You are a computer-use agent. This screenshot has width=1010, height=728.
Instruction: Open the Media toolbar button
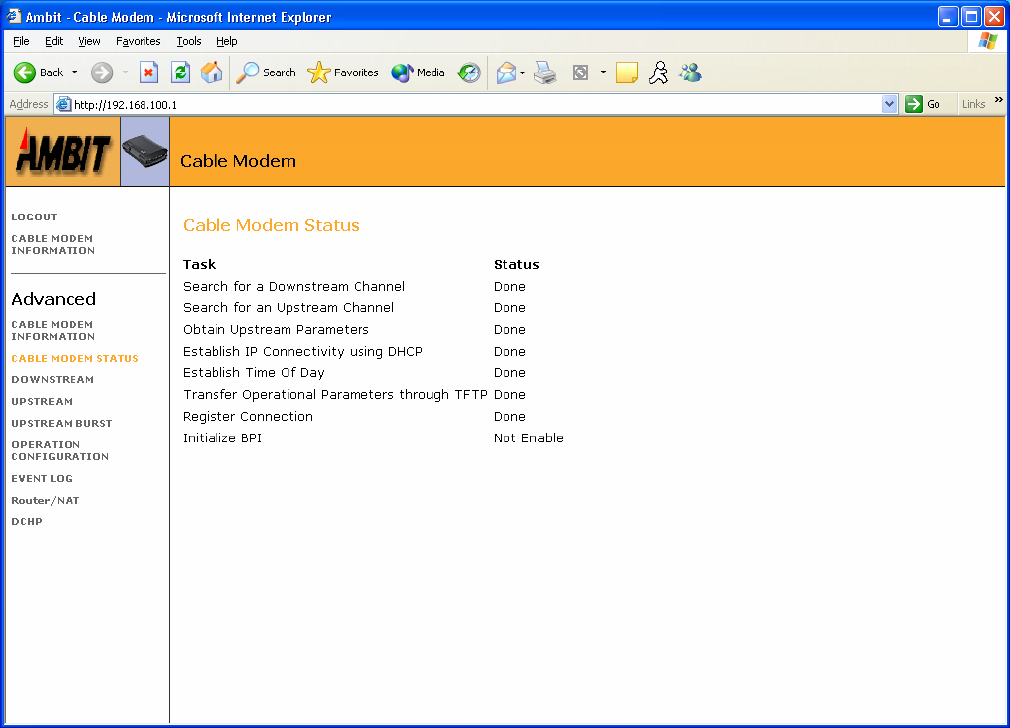[418, 72]
